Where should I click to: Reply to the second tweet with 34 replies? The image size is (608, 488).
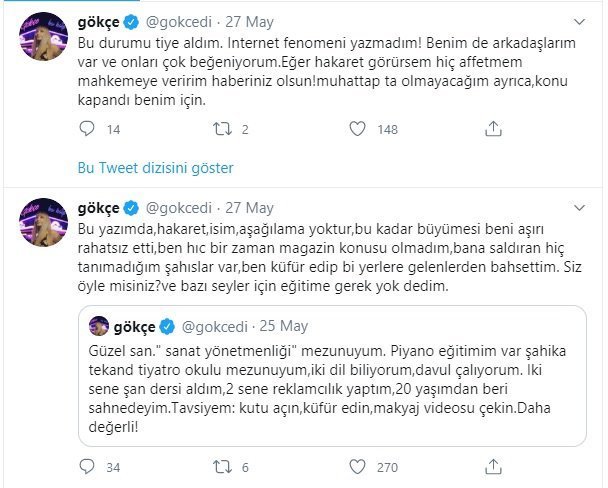click(x=88, y=465)
